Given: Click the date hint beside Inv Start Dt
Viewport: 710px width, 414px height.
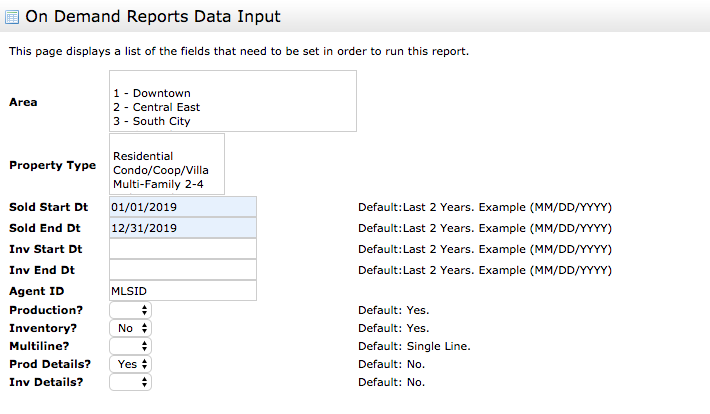Looking at the screenshot, I should point(485,249).
